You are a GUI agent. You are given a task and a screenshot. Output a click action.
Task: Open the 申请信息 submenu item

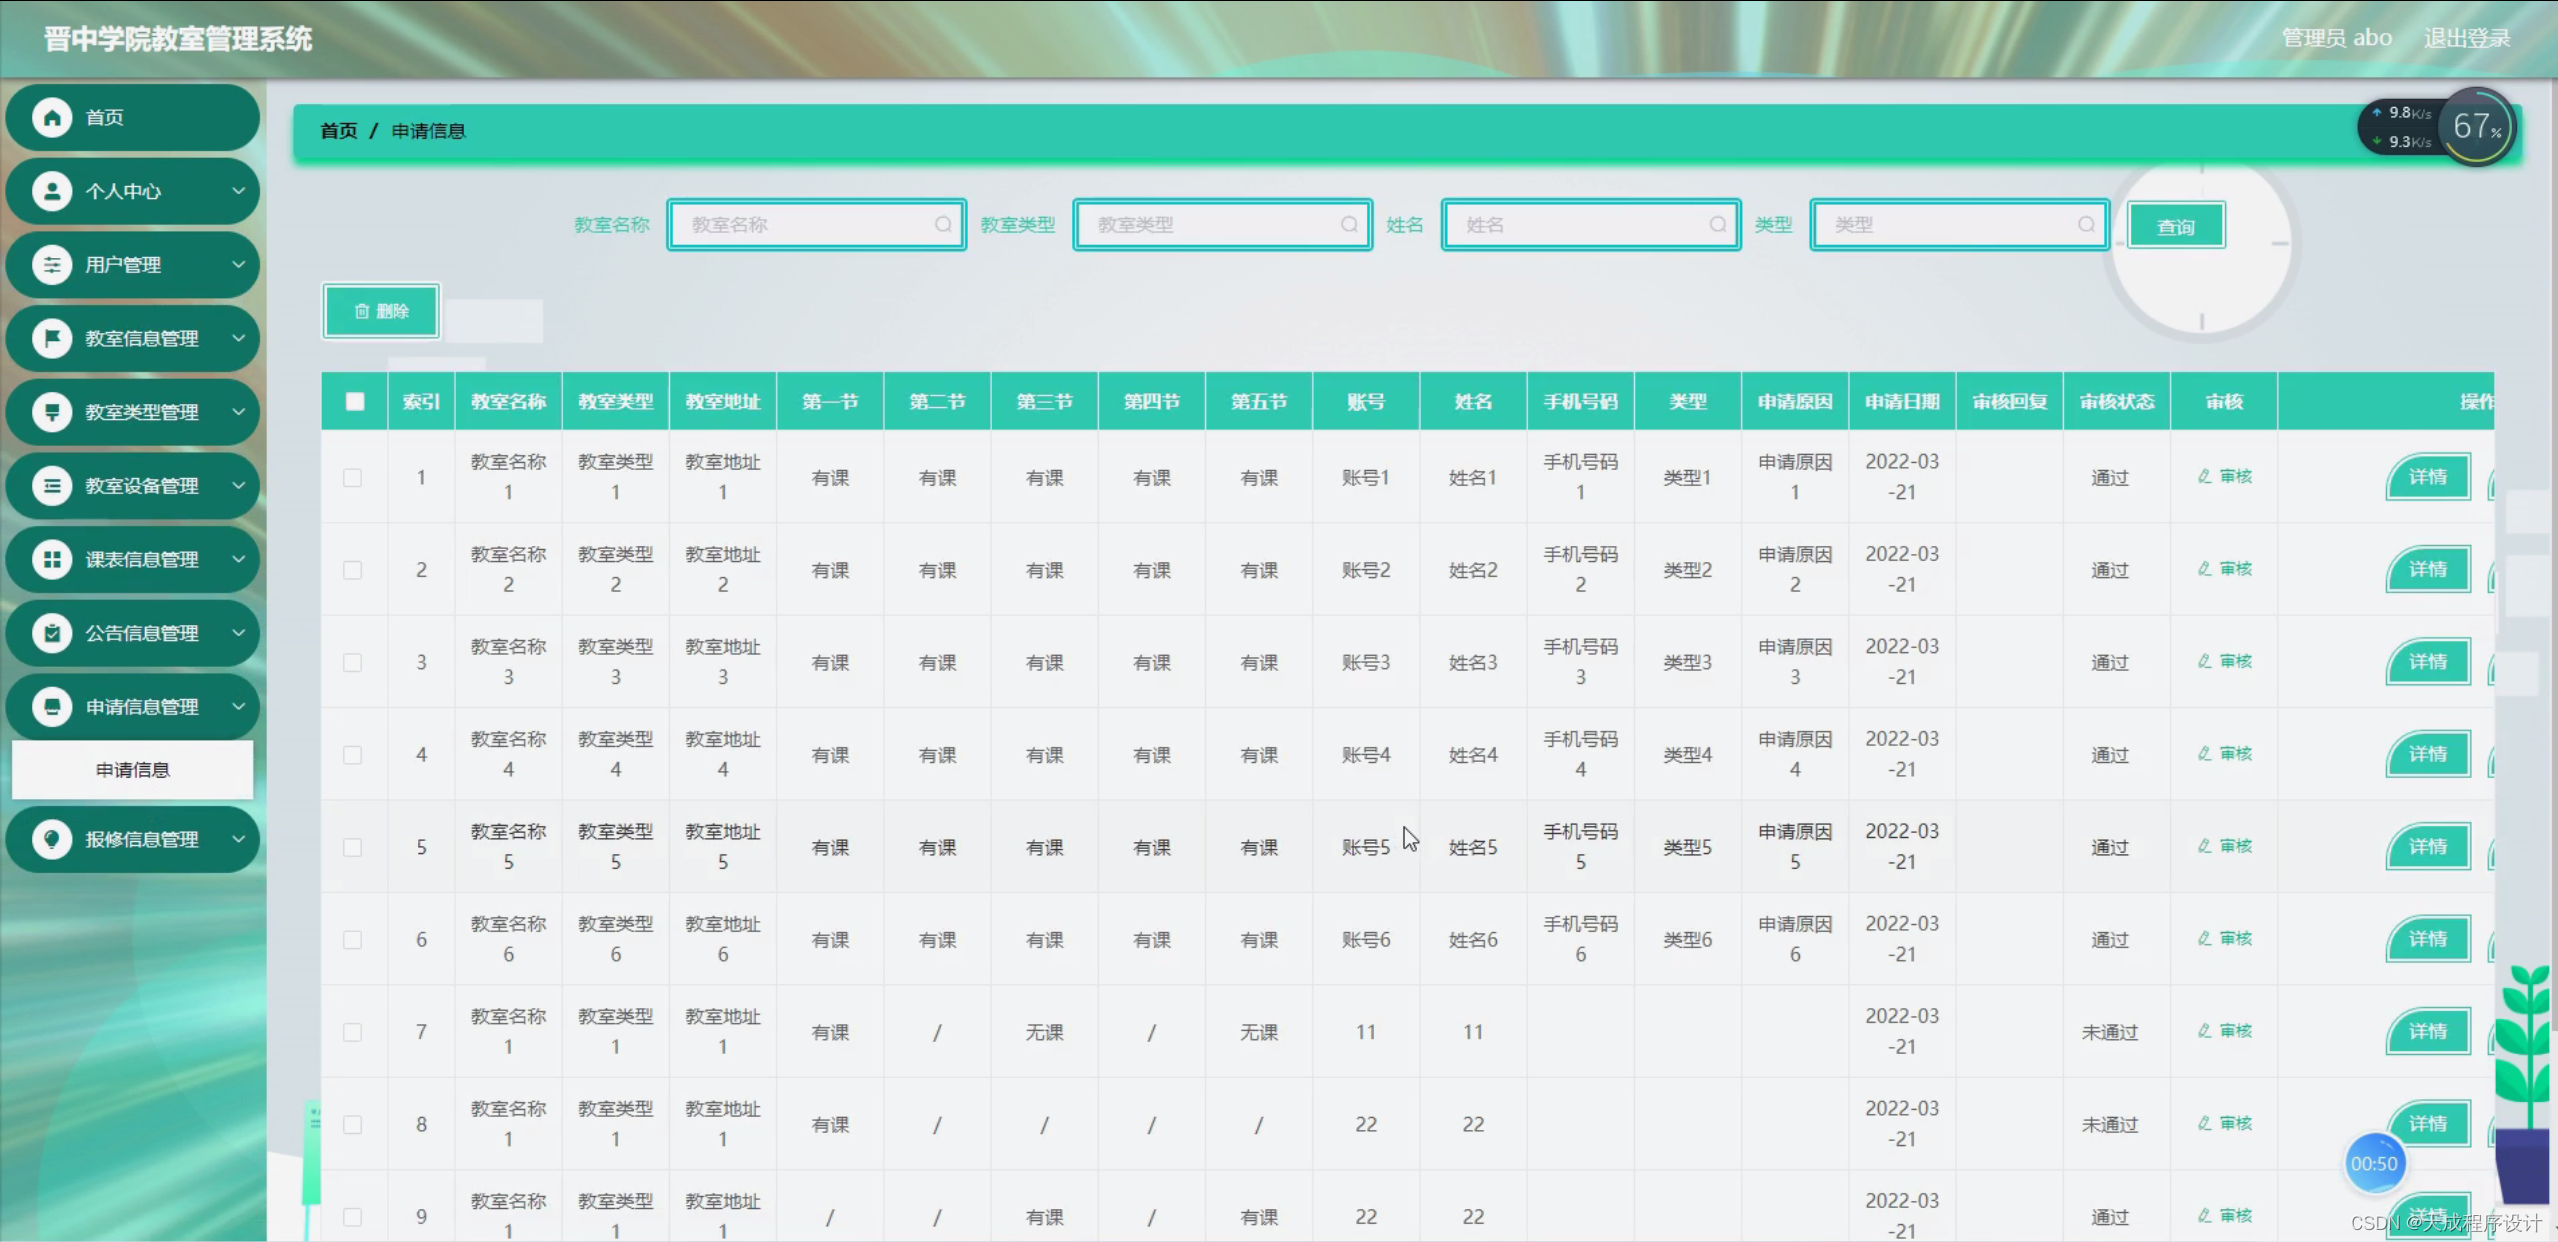tap(132, 770)
